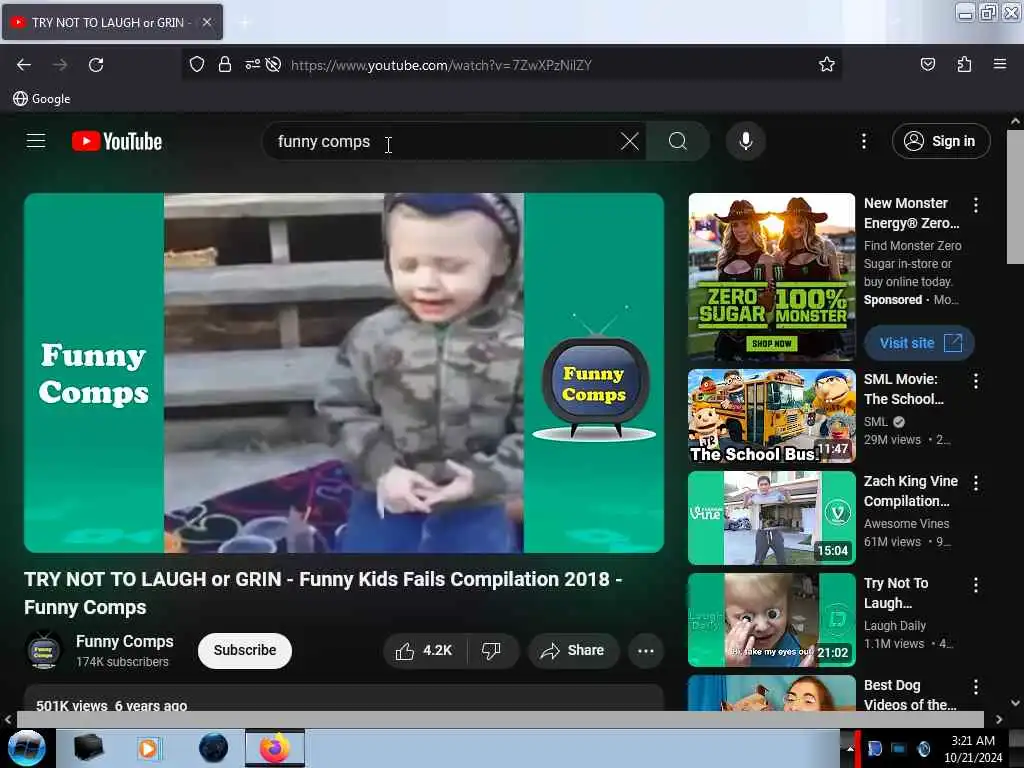Open the Laugh Daily channel name
This screenshot has height=768, width=1024.
[x=895, y=626]
